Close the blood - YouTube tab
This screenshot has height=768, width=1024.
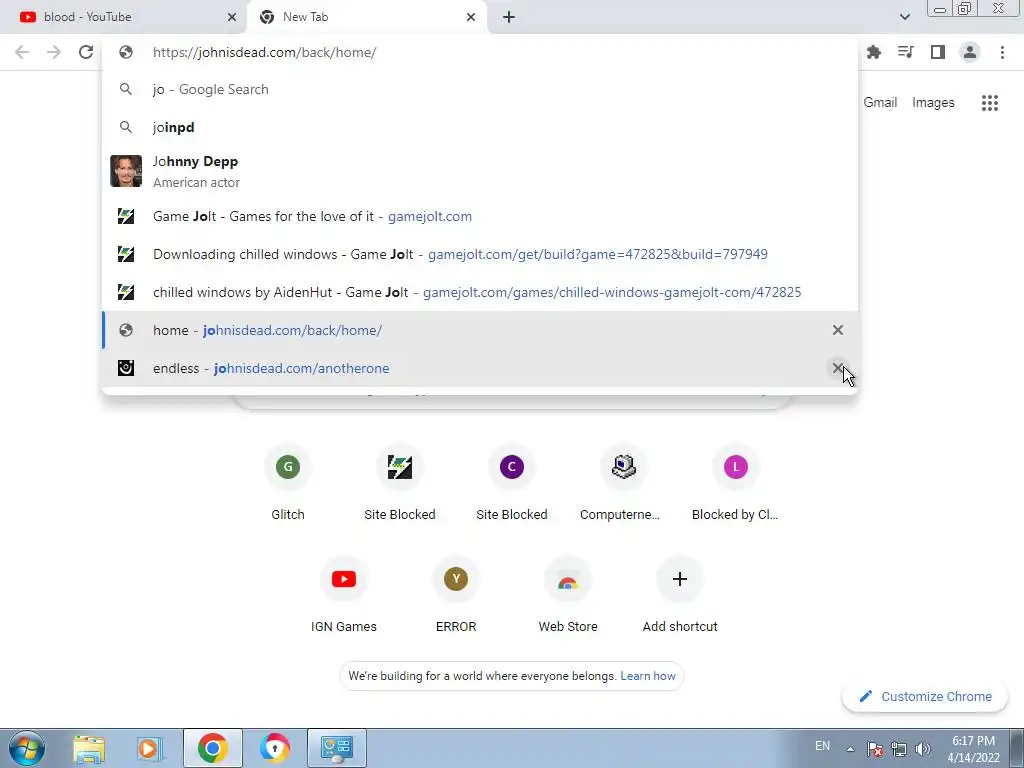[x=232, y=17]
